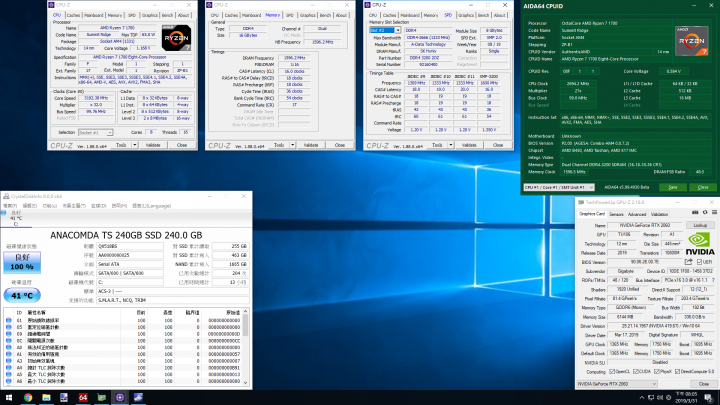This screenshot has height=405, width=720.
Task: Click the Graphics tab in CPU-Z SPD window
Action: (x=466, y=15)
